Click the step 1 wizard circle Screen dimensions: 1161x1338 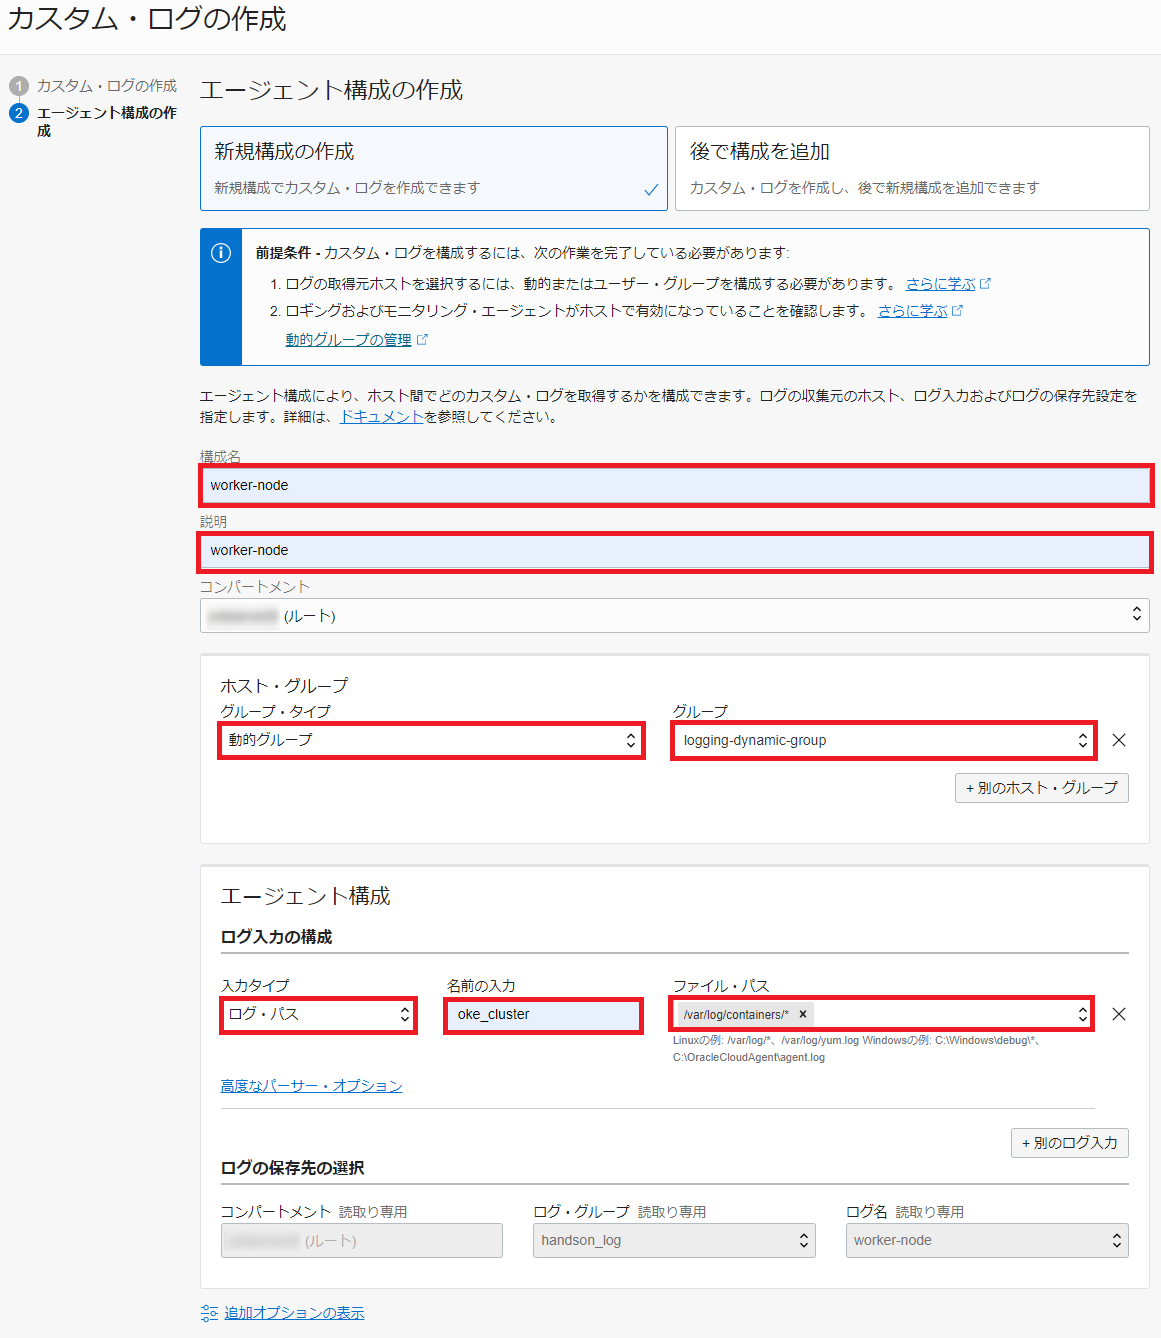18,86
